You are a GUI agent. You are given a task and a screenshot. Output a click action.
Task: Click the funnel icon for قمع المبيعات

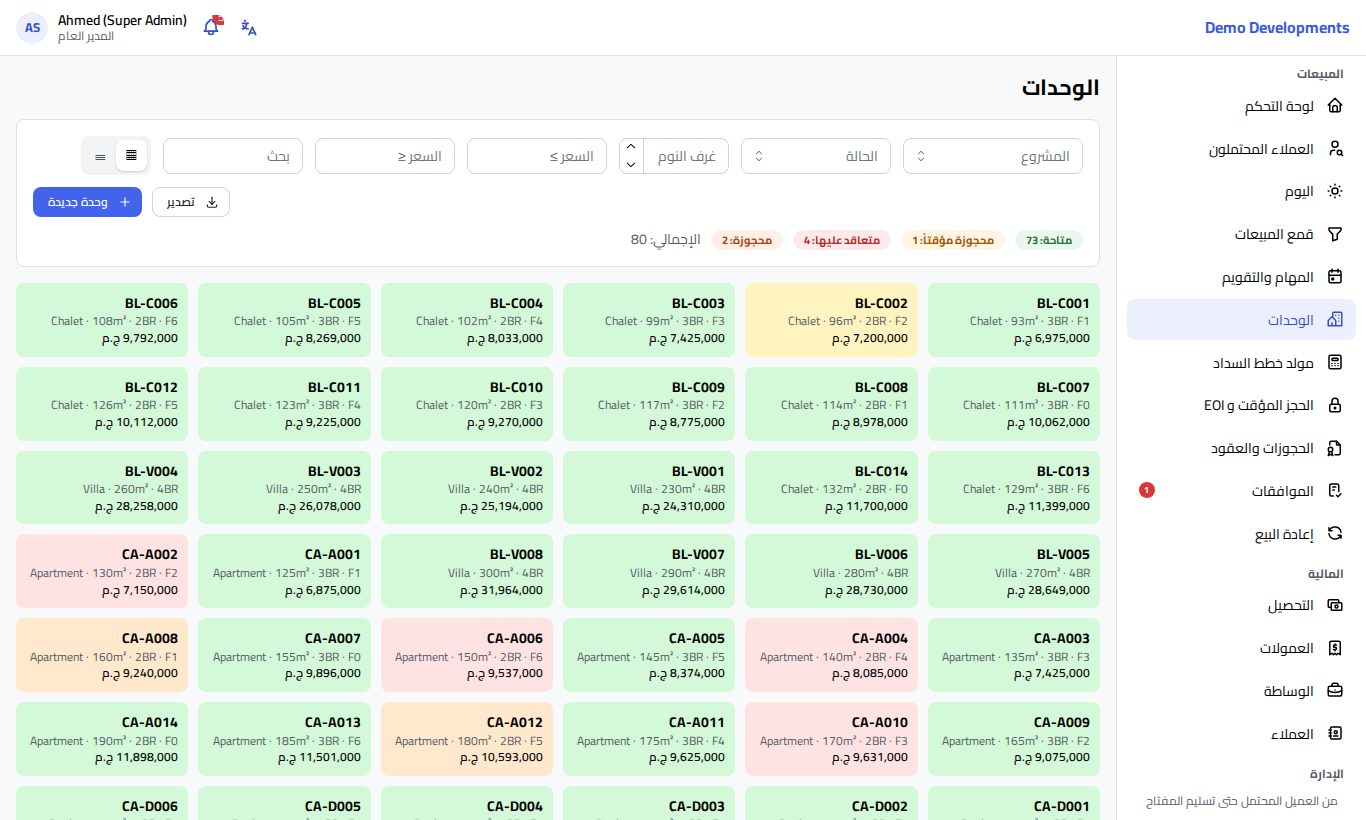(1334, 234)
